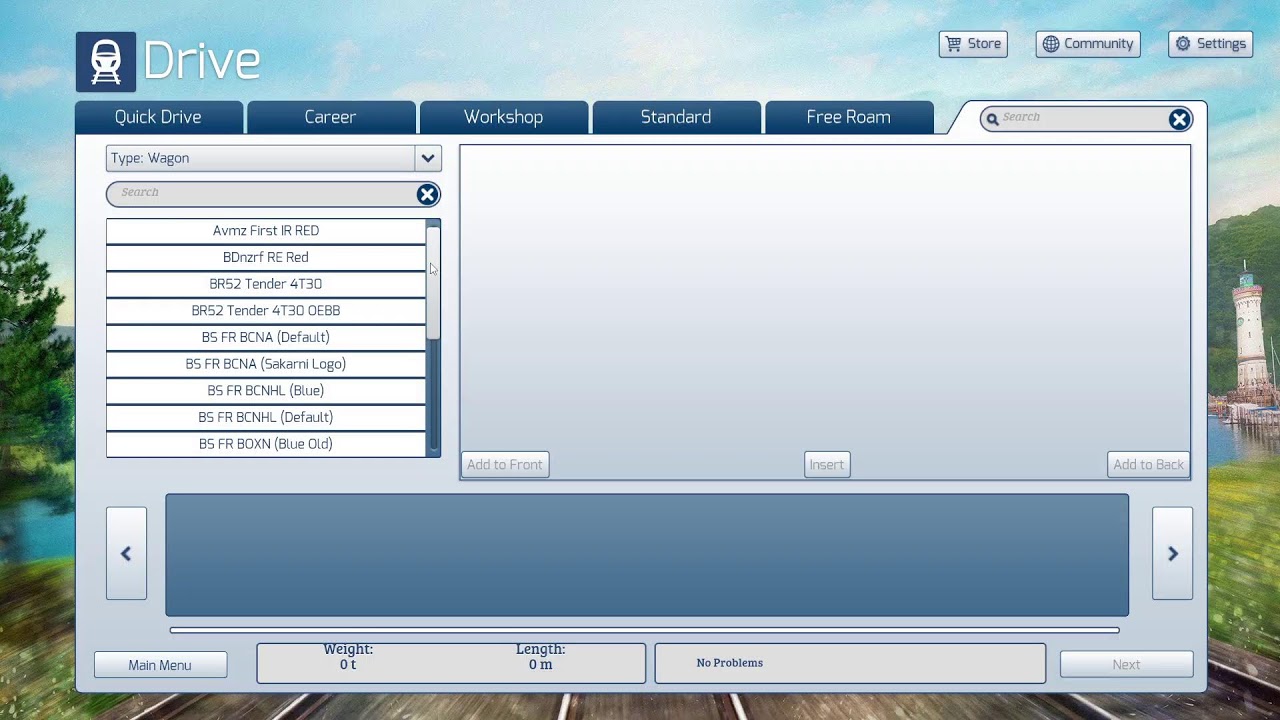Open the Type: Wagon dropdown
Screen dimensions: 1280x720
(273, 158)
